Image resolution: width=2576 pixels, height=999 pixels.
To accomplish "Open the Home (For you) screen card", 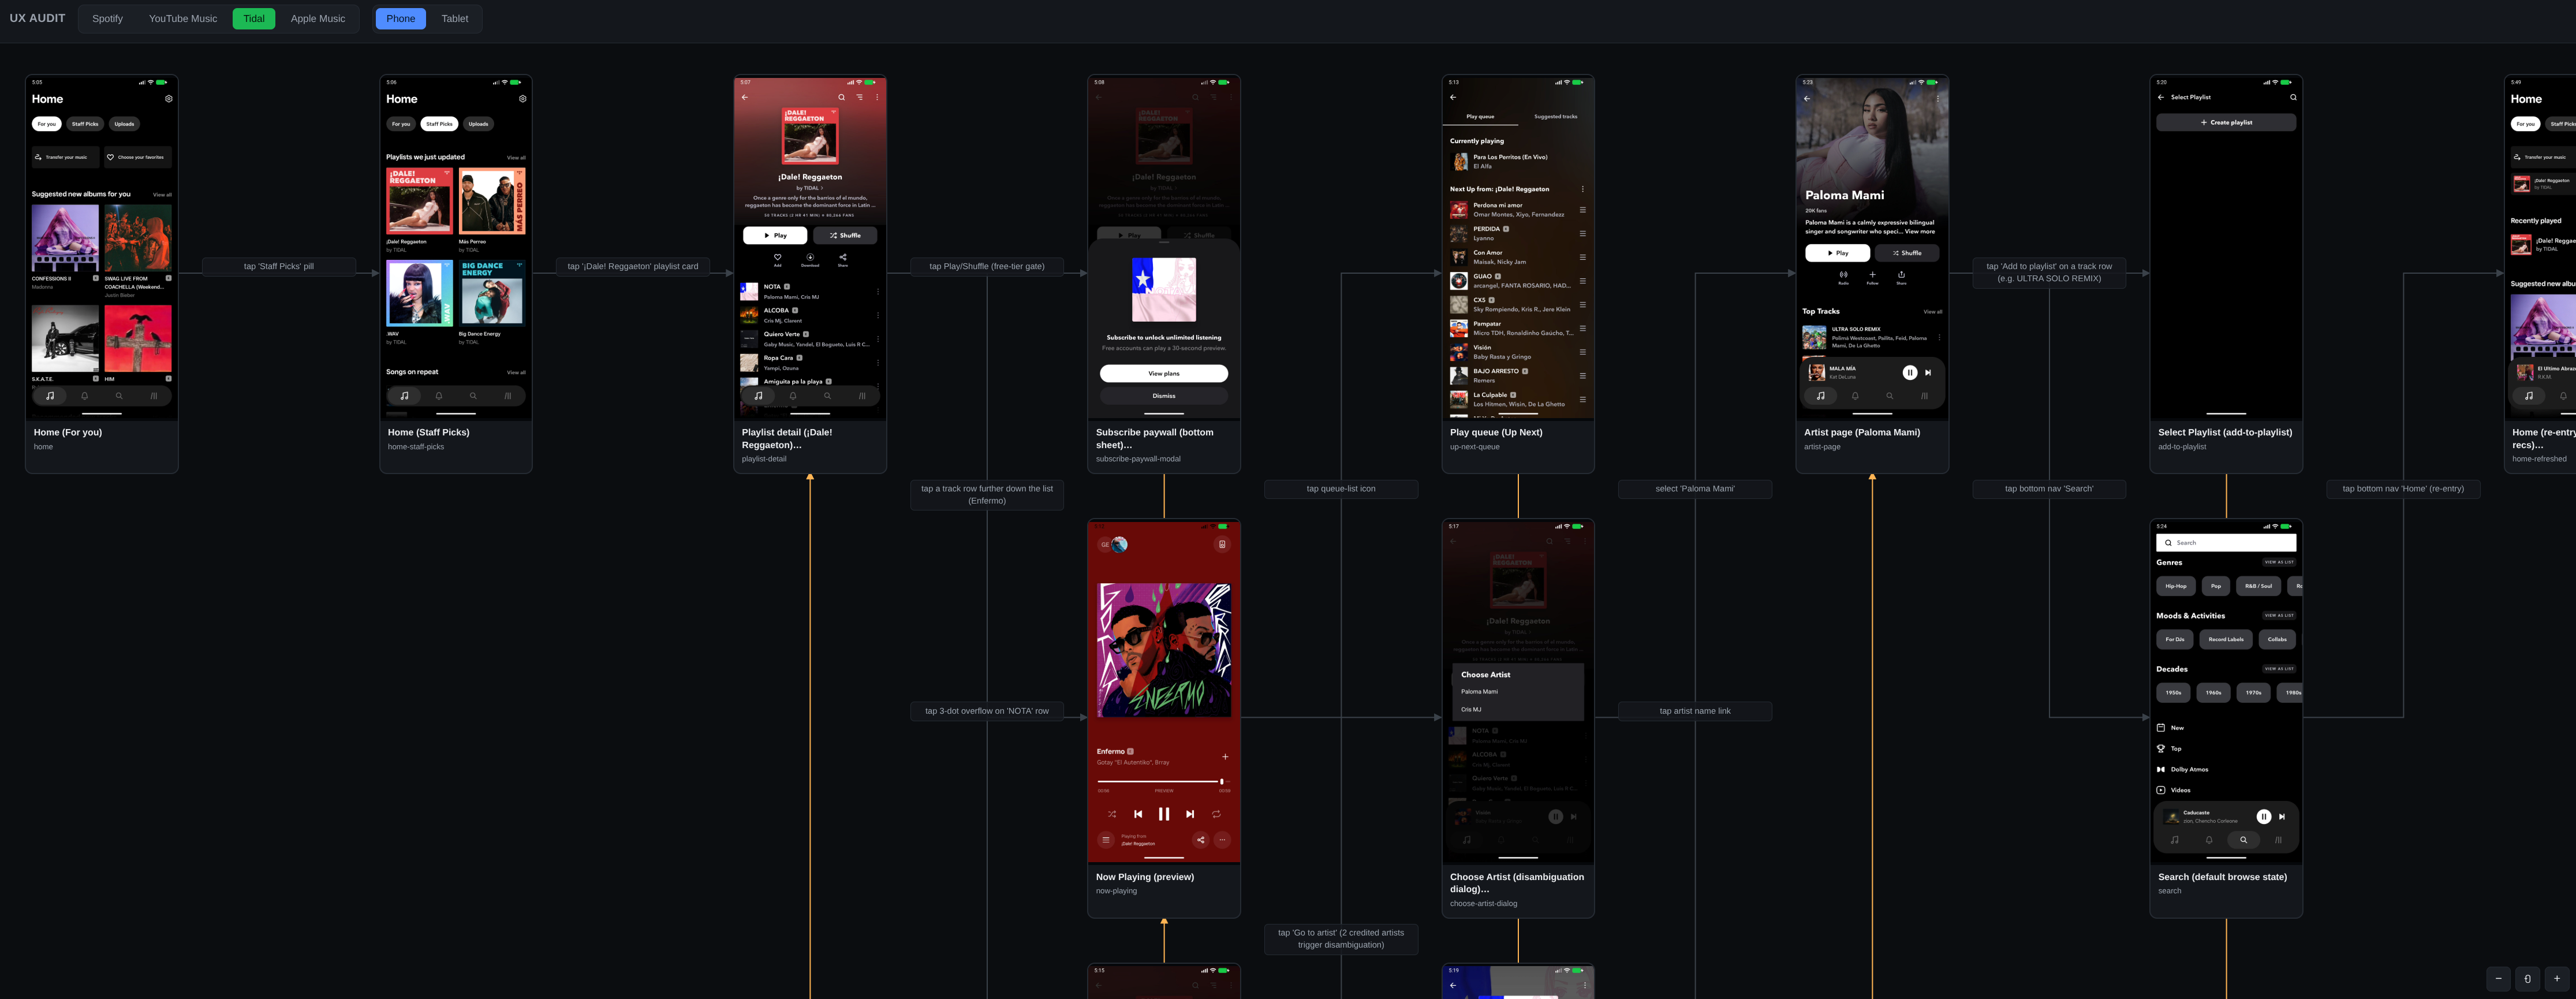I will (x=102, y=273).
